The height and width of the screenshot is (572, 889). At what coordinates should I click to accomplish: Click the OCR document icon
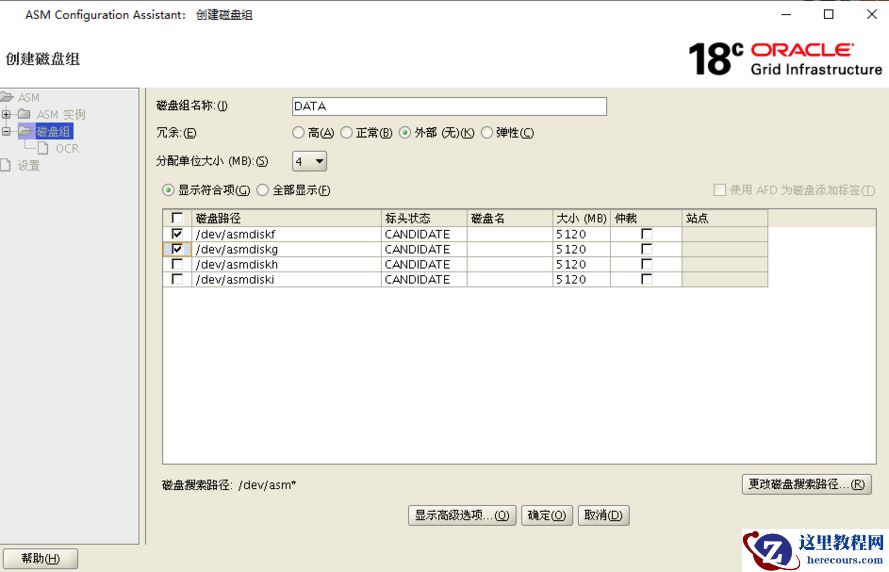tap(43, 149)
